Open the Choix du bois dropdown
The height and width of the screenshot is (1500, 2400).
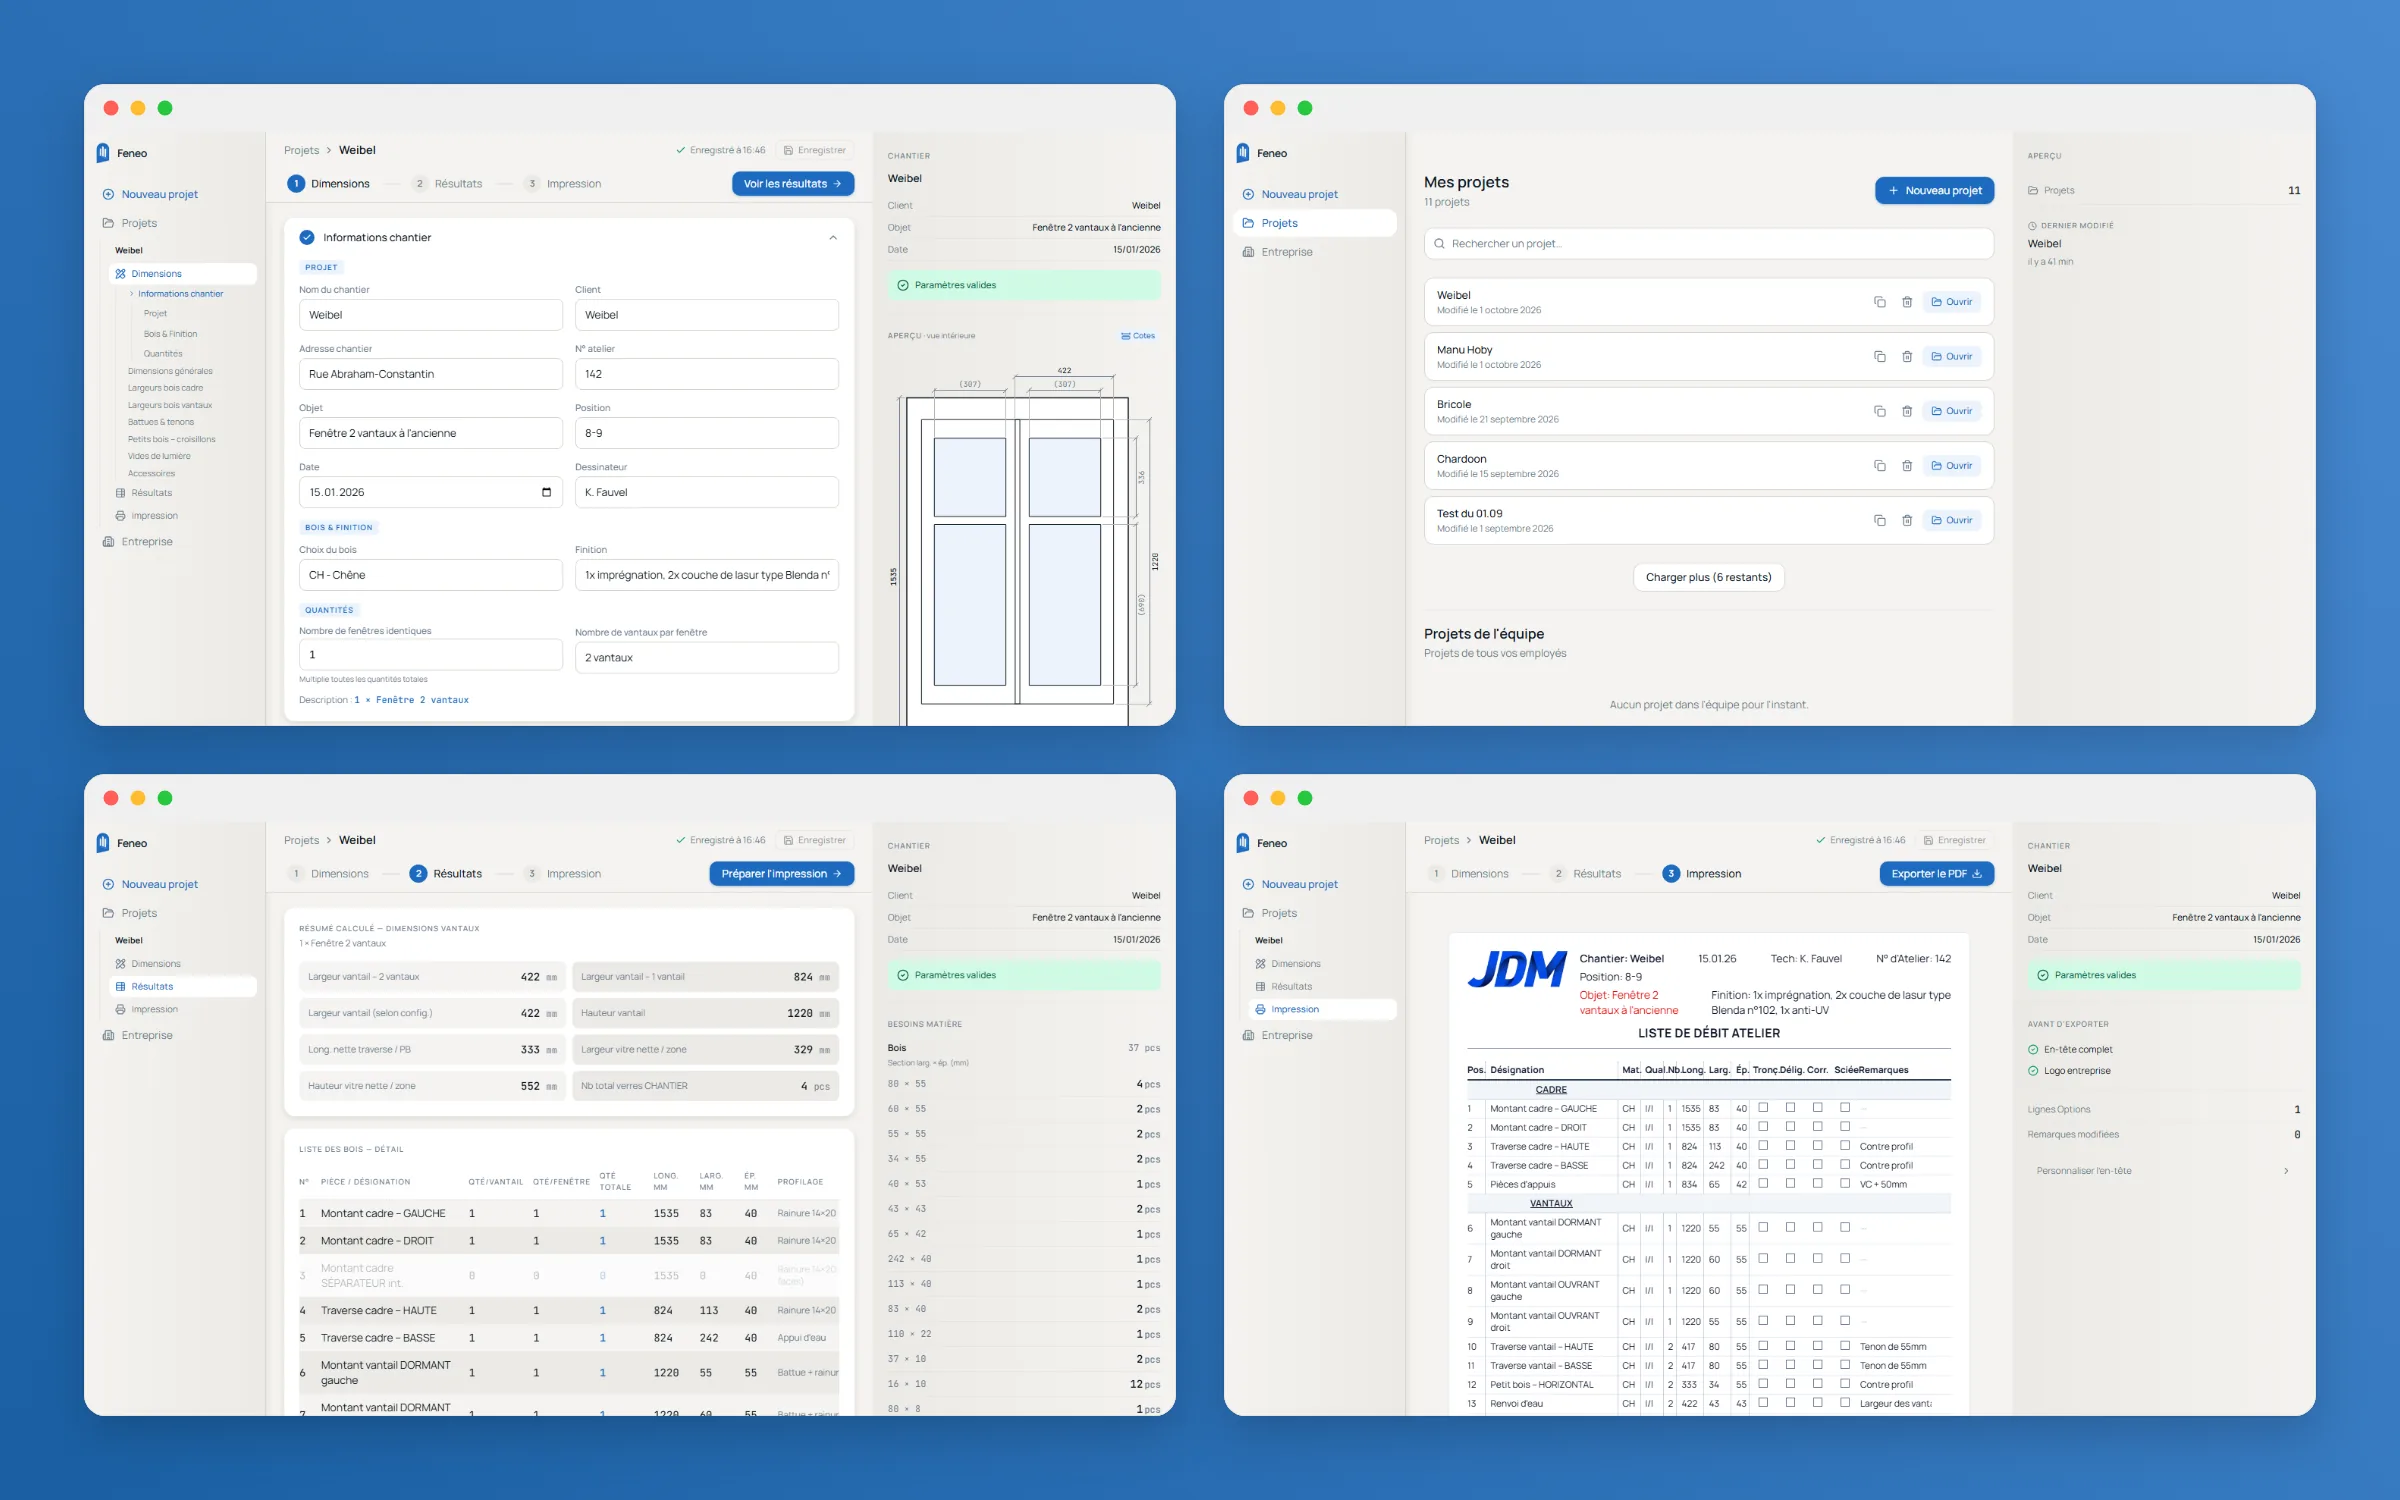click(430, 575)
